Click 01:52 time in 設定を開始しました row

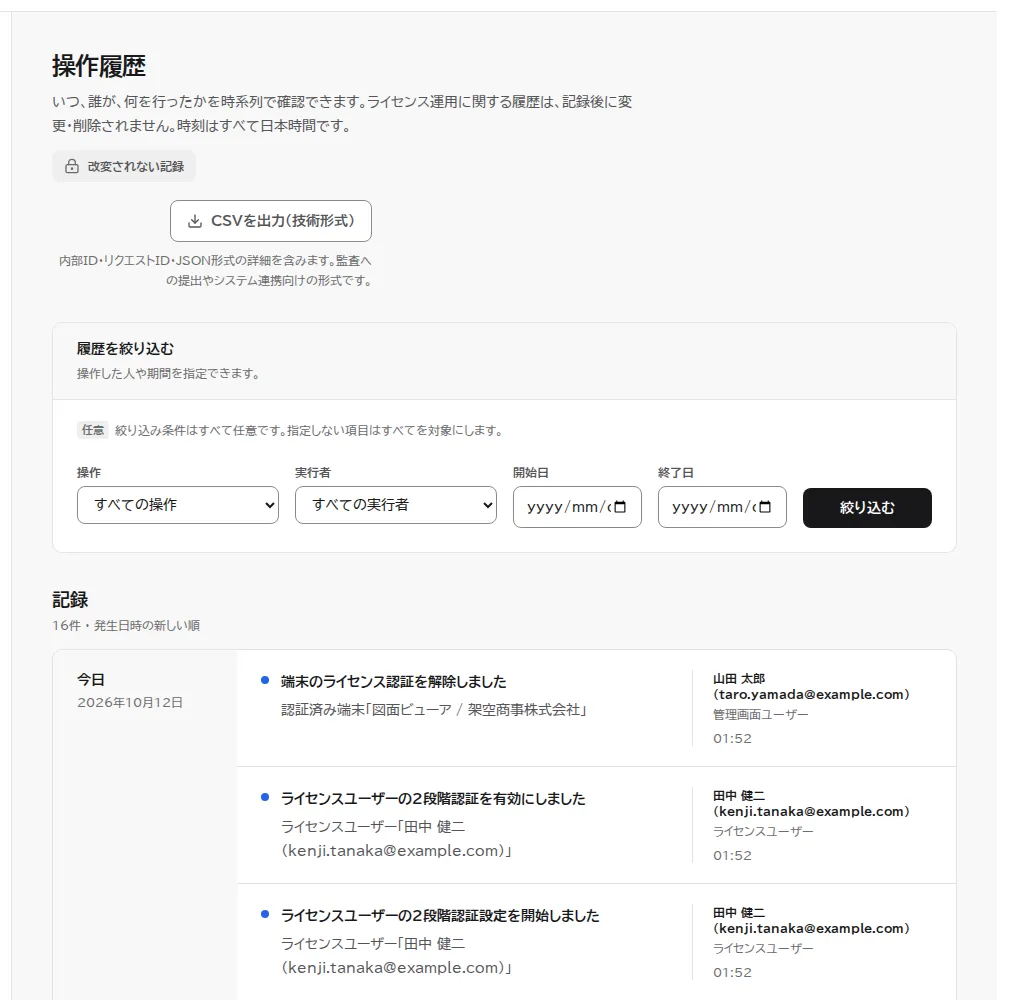(732, 973)
